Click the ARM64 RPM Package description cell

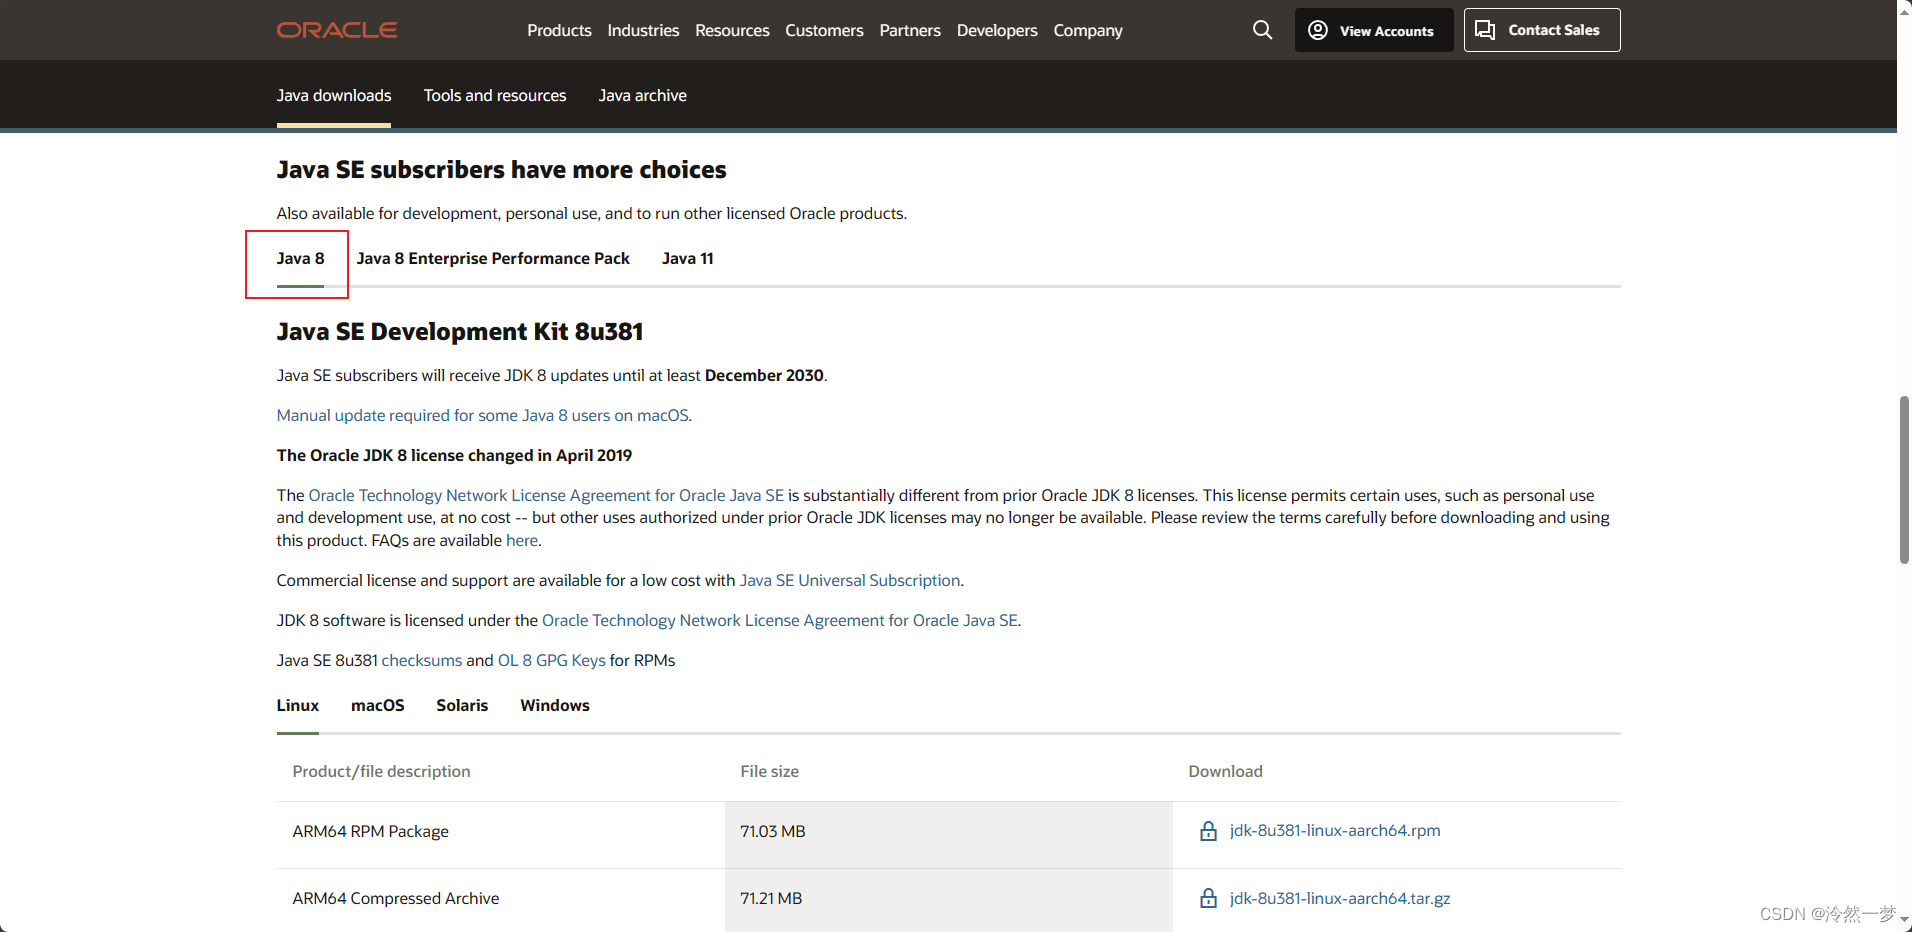(x=501, y=835)
